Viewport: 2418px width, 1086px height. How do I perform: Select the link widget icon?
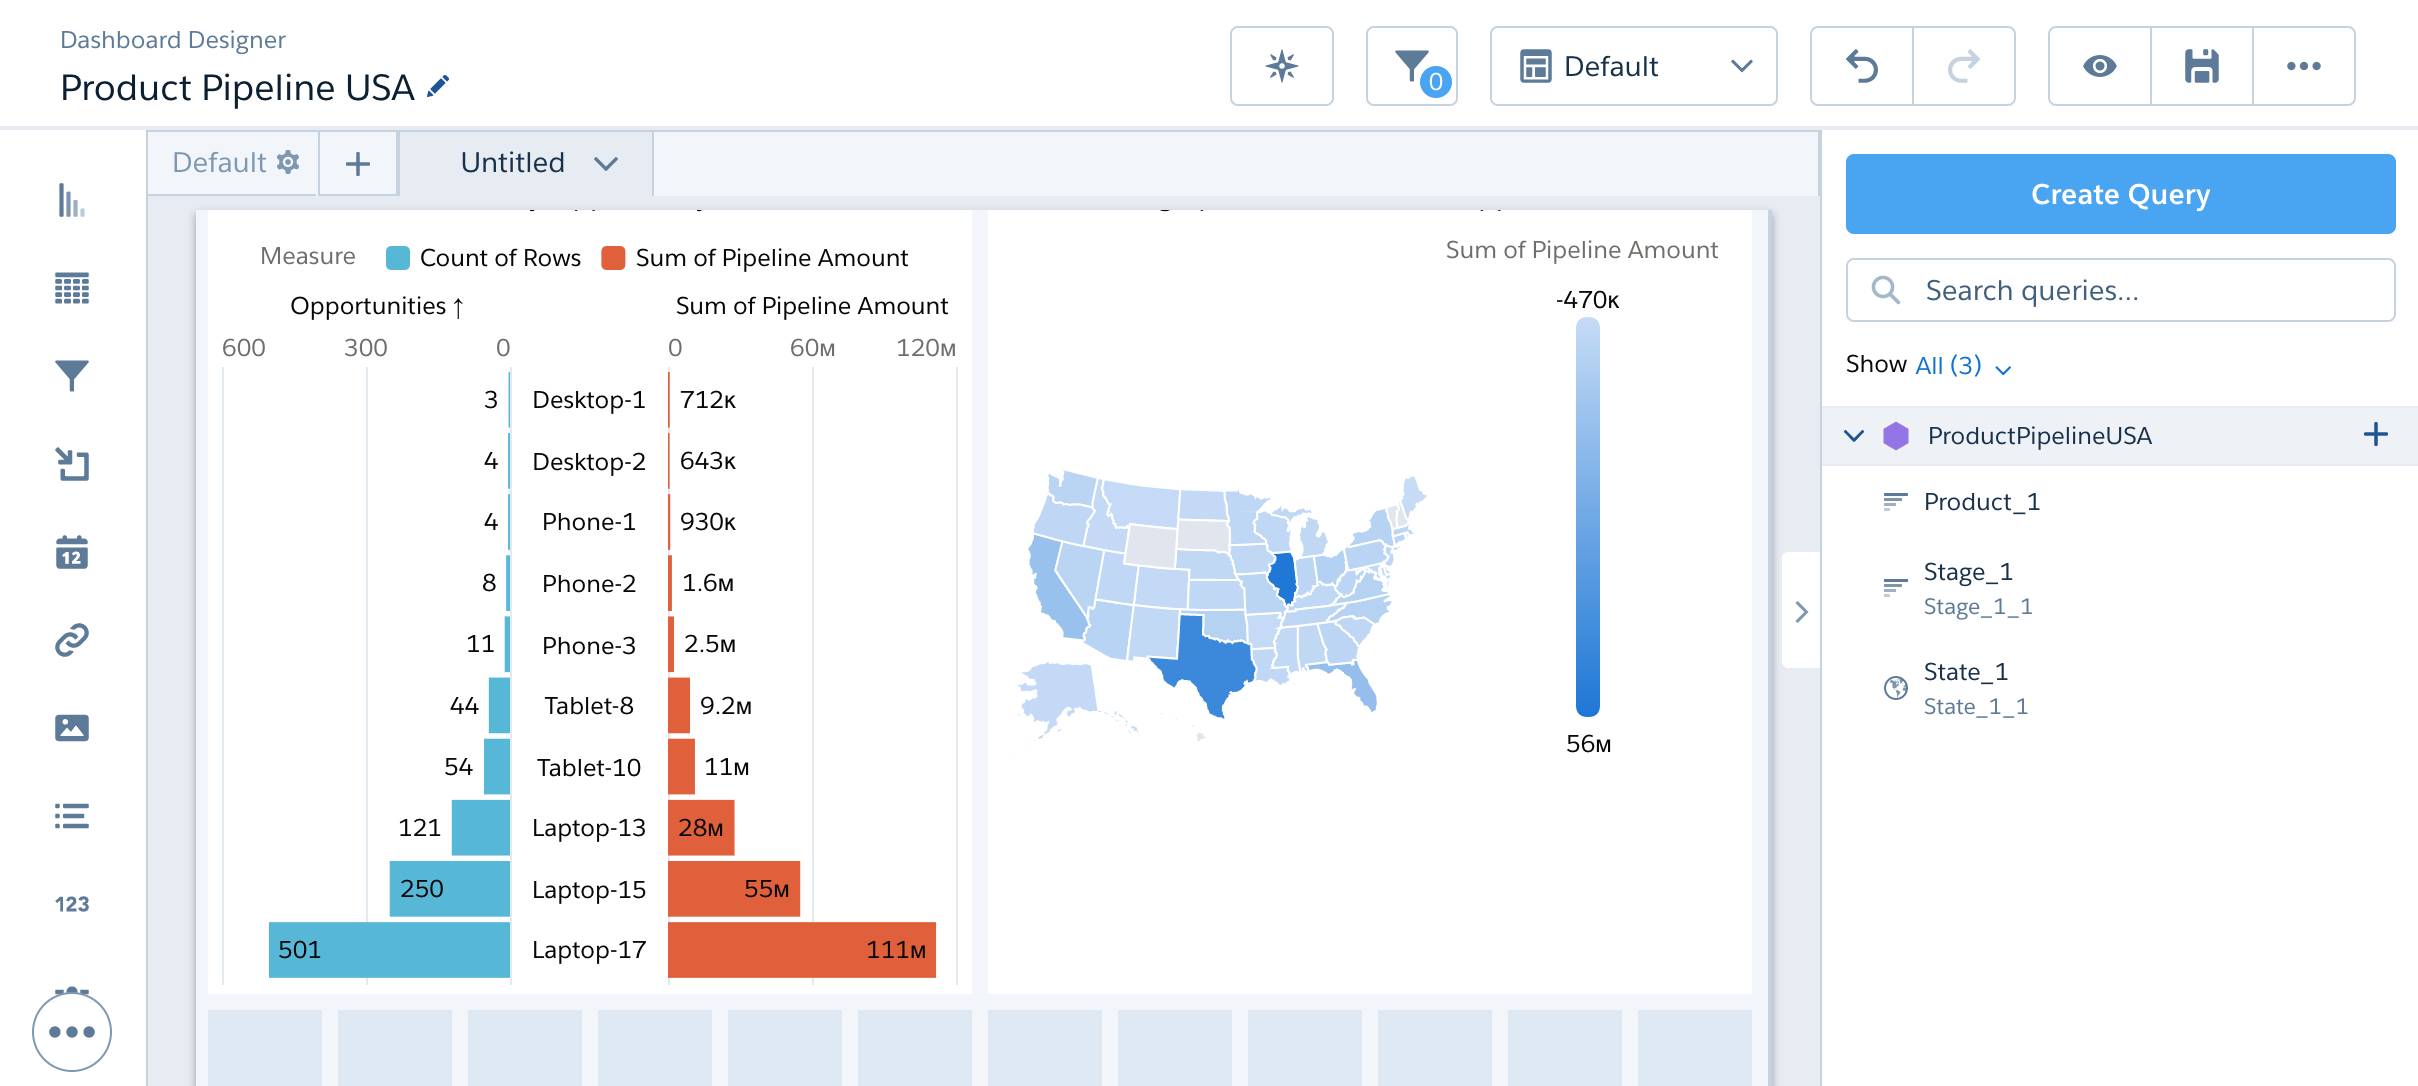72,640
